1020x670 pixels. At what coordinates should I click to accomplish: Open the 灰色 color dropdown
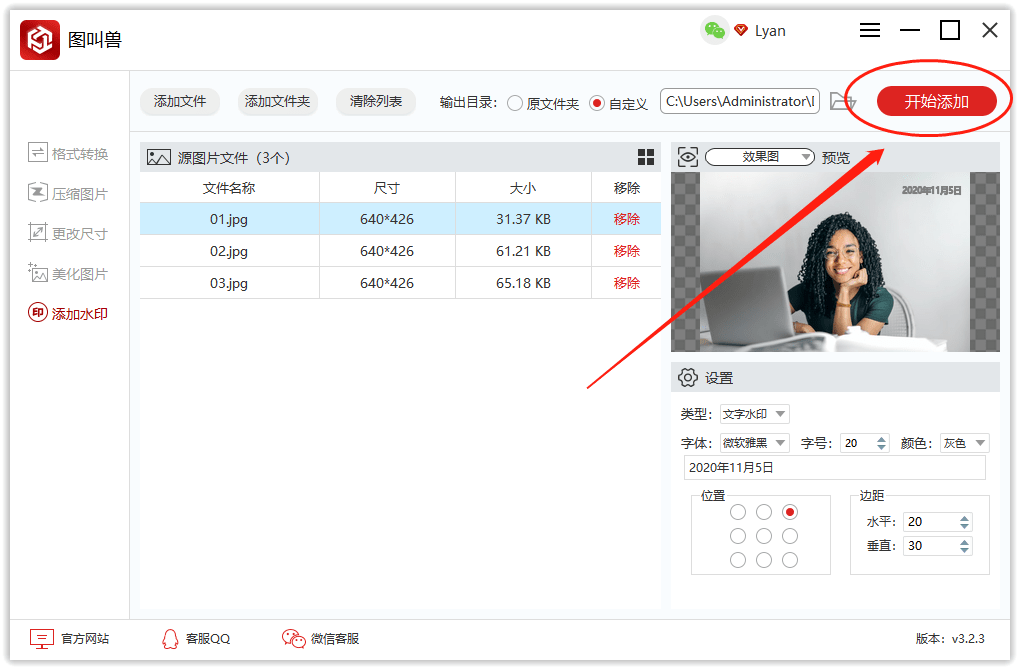(x=964, y=443)
